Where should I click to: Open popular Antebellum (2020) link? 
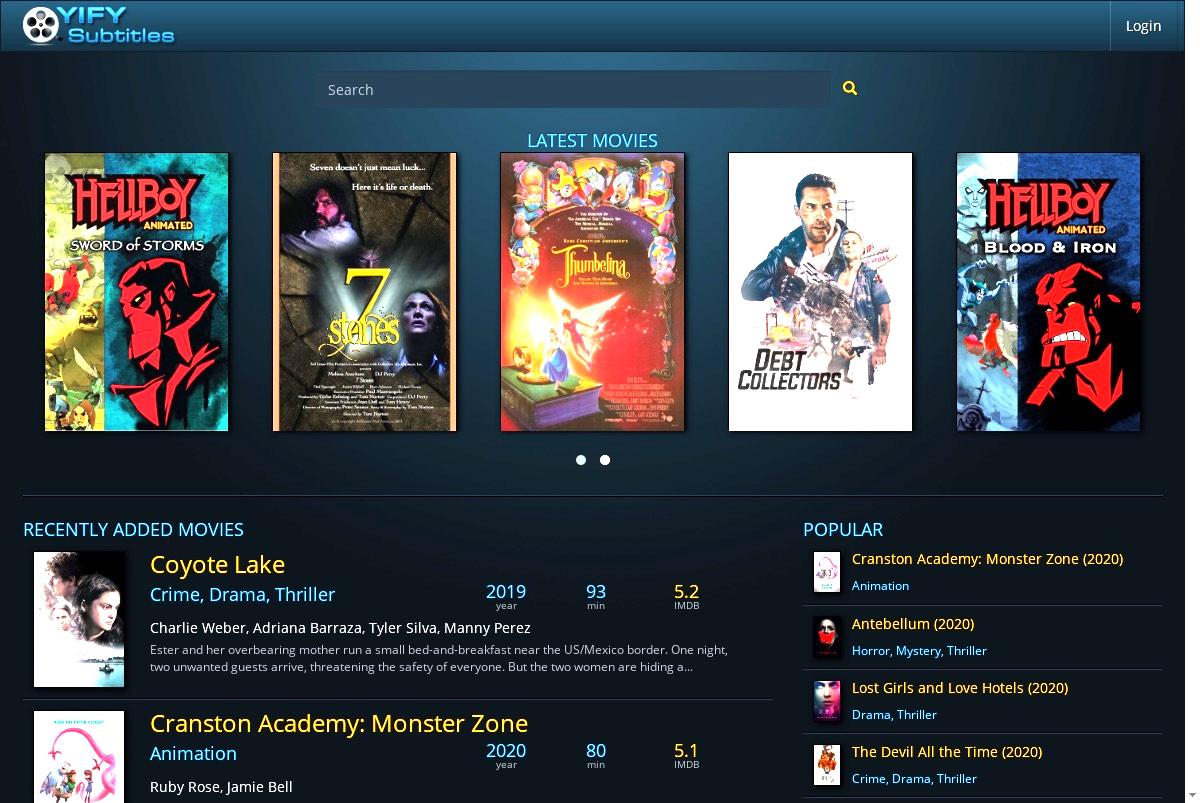click(913, 623)
